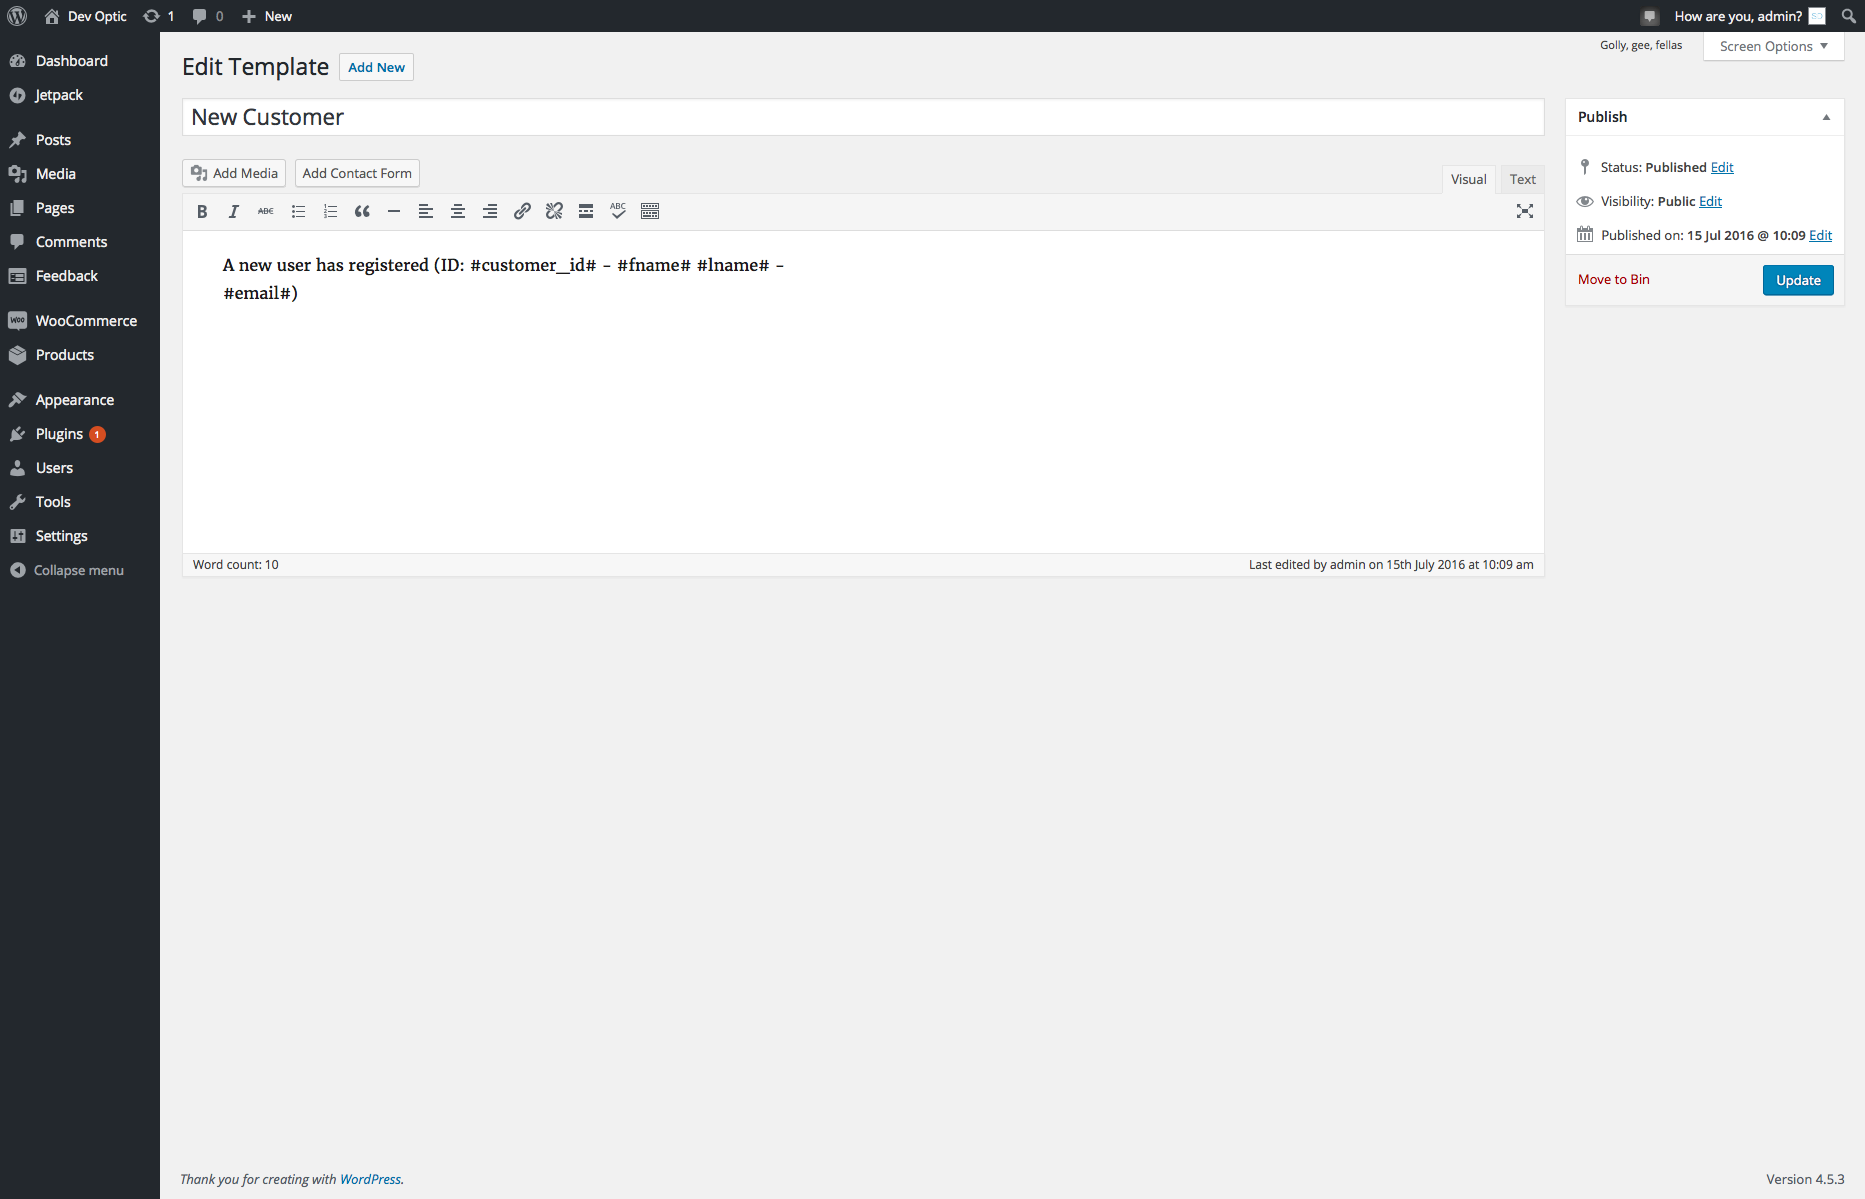This screenshot has height=1199, width=1865.
Task: Enter distraction-free writing mode
Action: click(x=1525, y=211)
